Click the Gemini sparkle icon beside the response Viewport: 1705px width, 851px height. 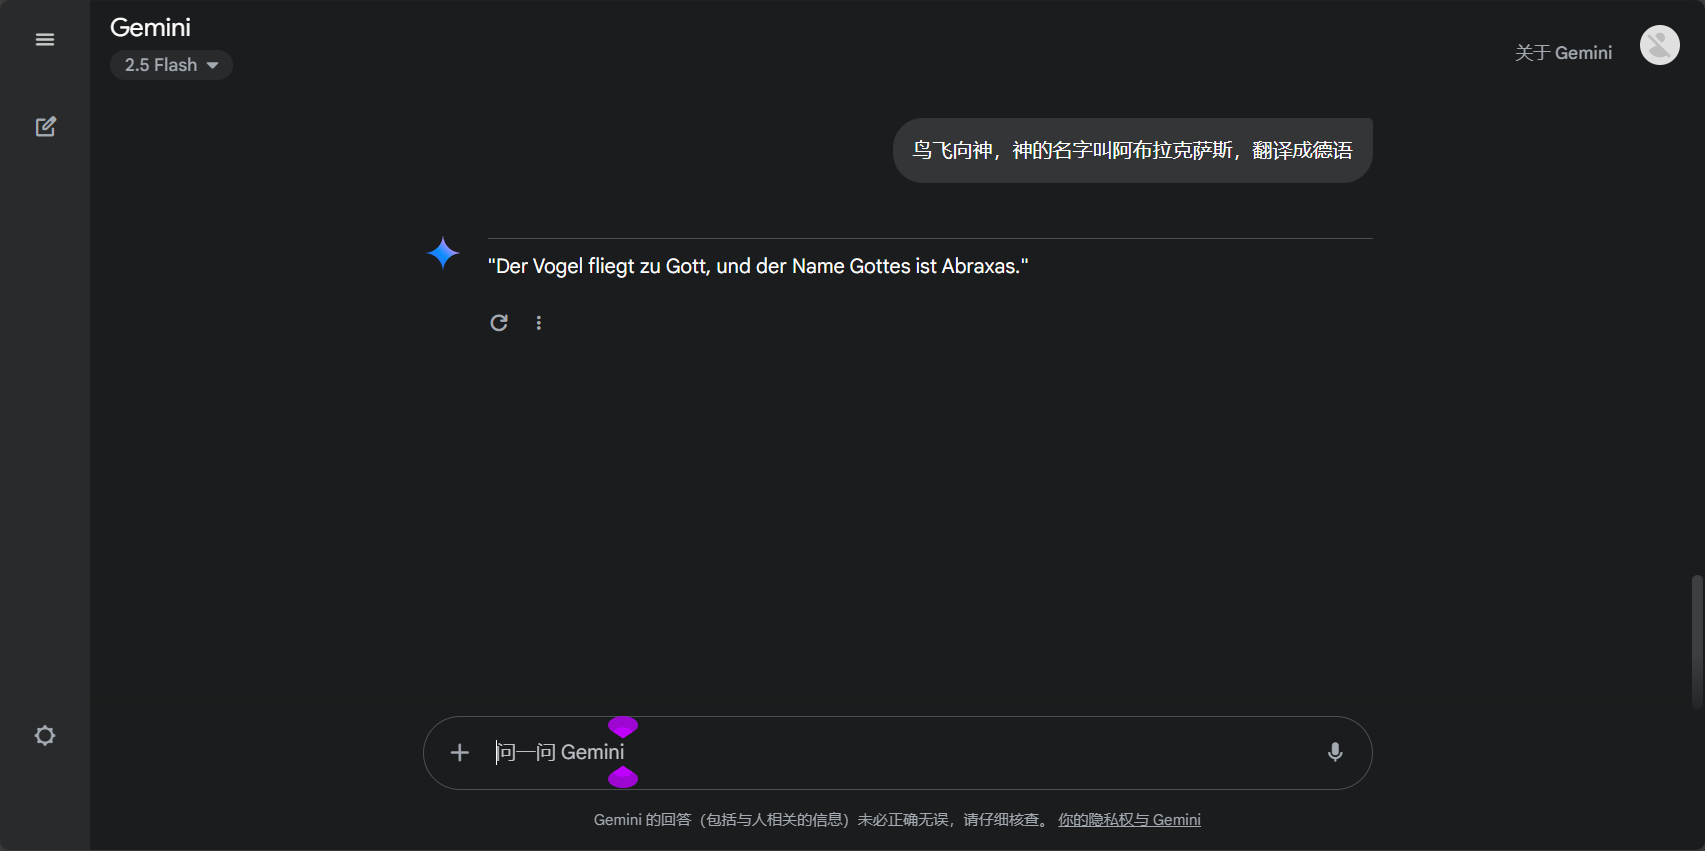[x=443, y=253]
